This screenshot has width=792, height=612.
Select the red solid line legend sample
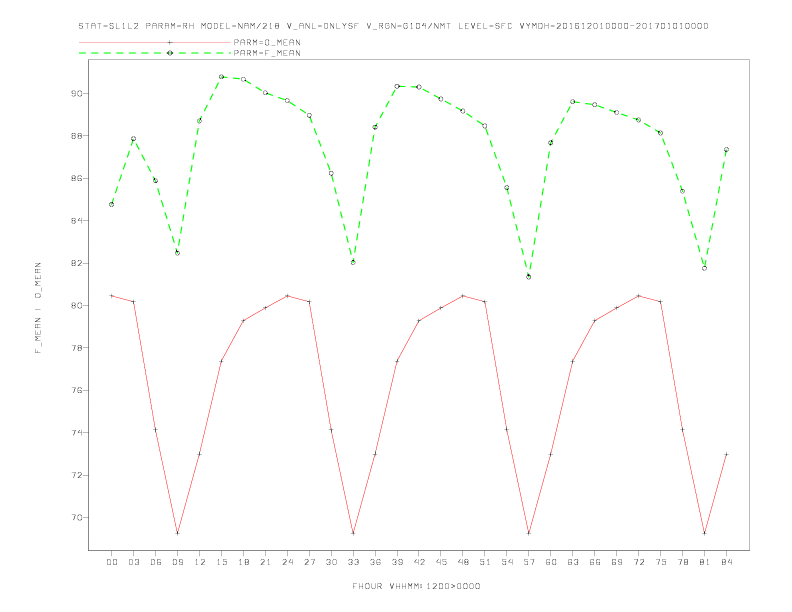pyautogui.click(x=155, y=42)
